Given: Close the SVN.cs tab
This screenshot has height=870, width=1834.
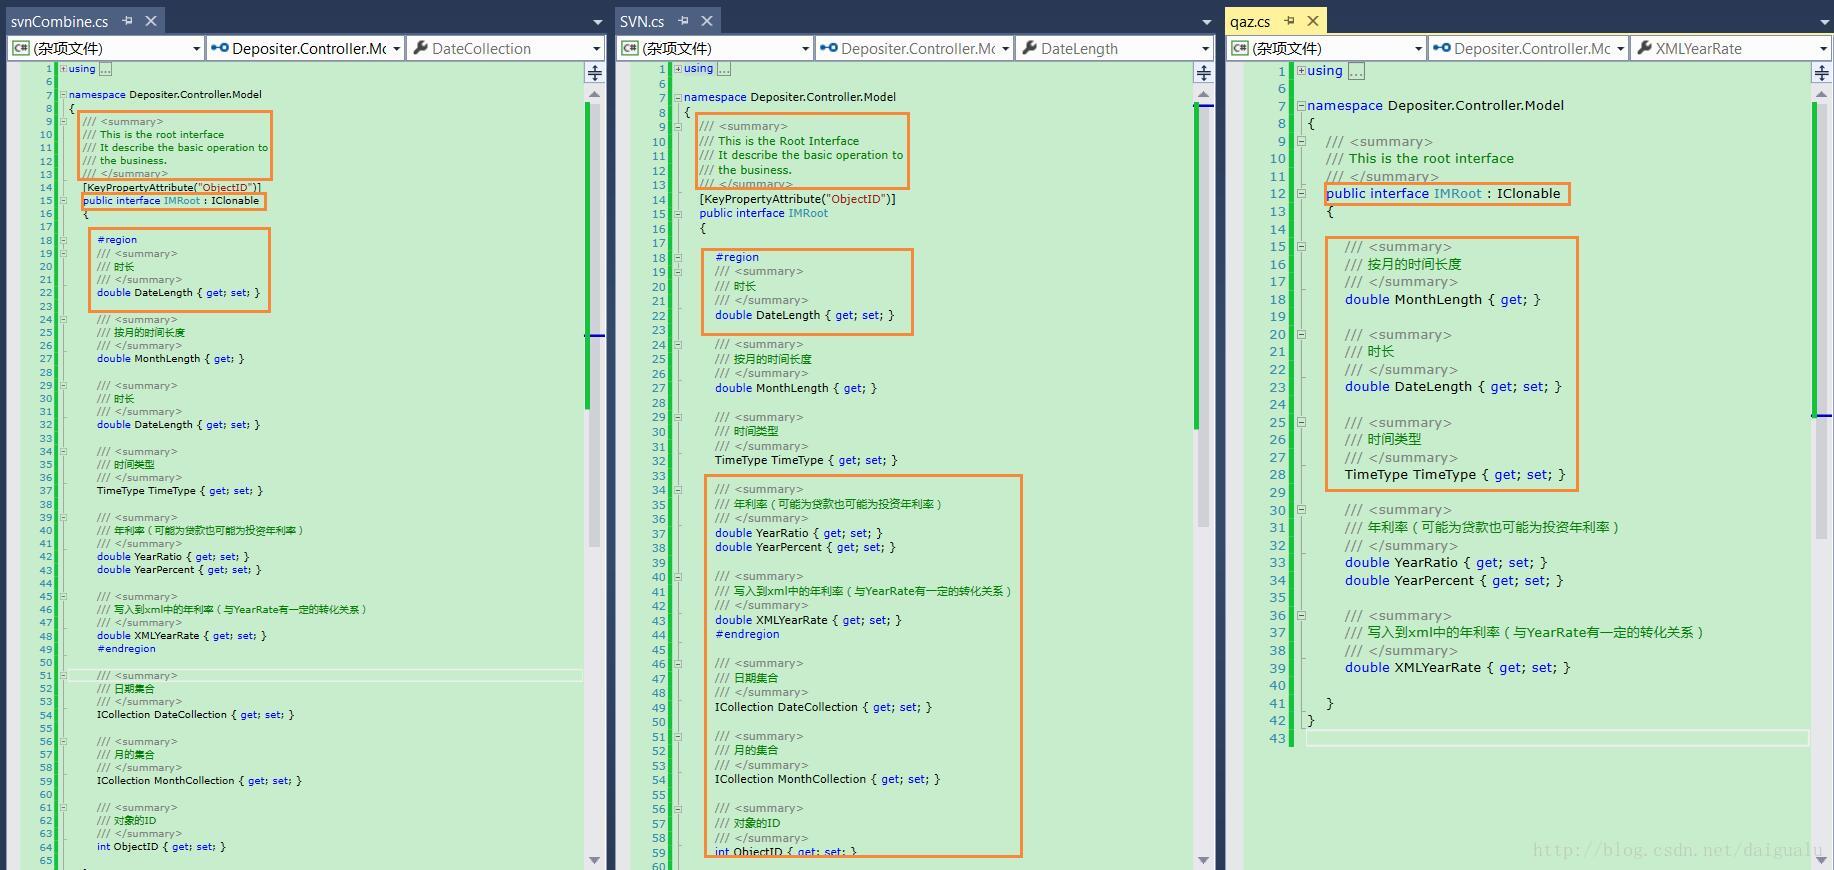Looking at the screenshot, I should pyautogui.click(x=707, y=21).
